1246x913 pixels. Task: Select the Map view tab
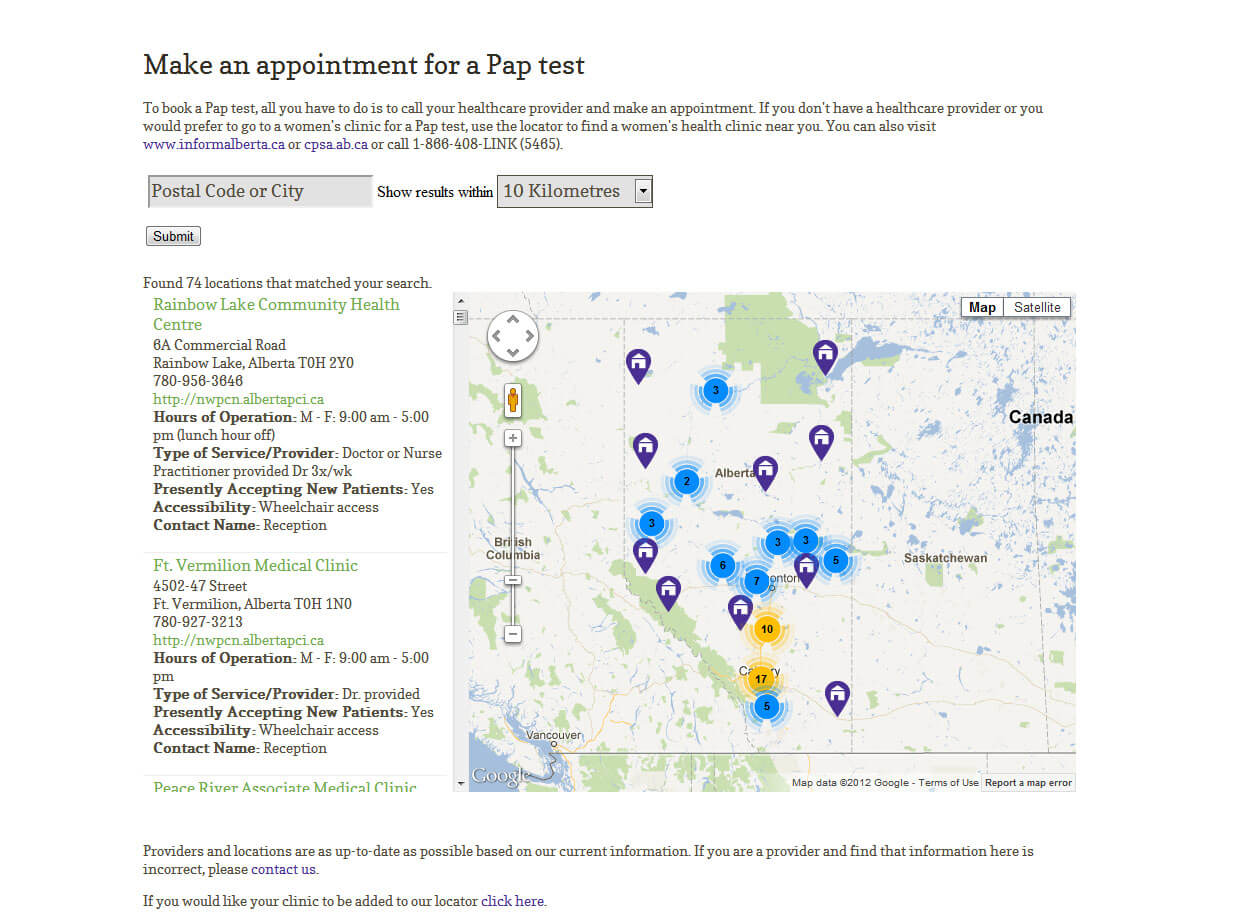982,307
